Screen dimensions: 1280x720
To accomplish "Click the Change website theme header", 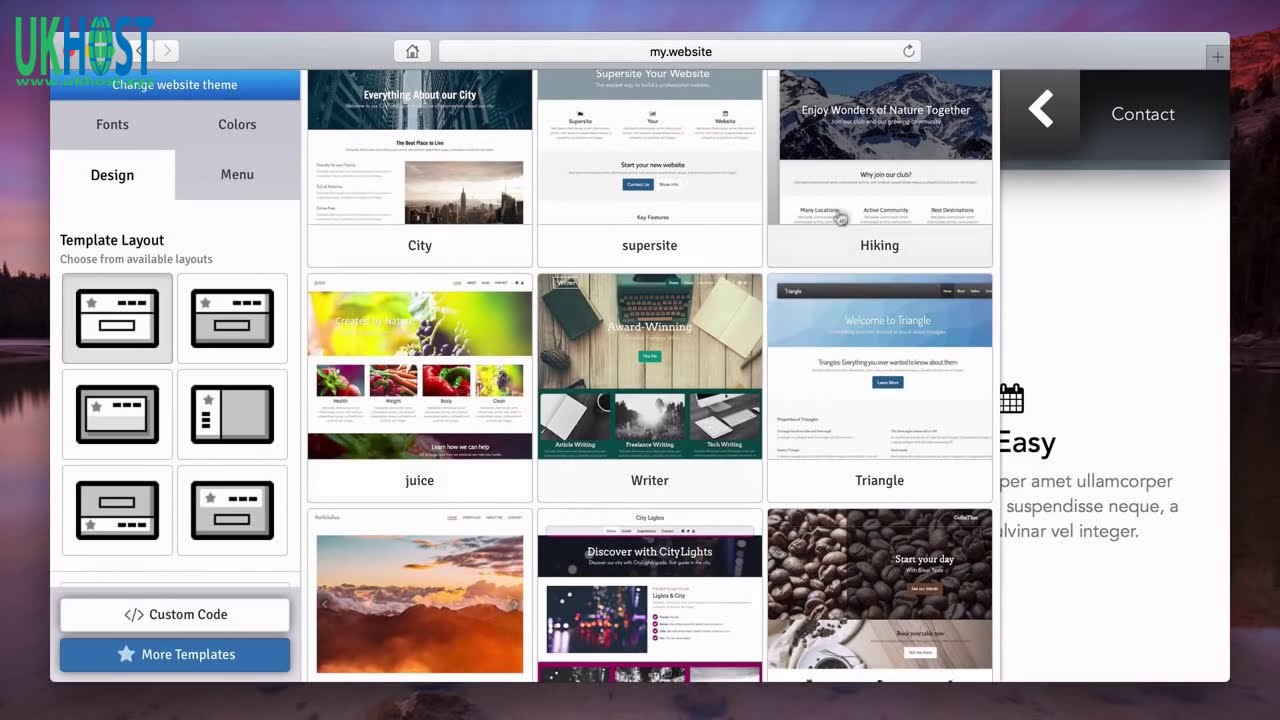I will tap(175, 85).
